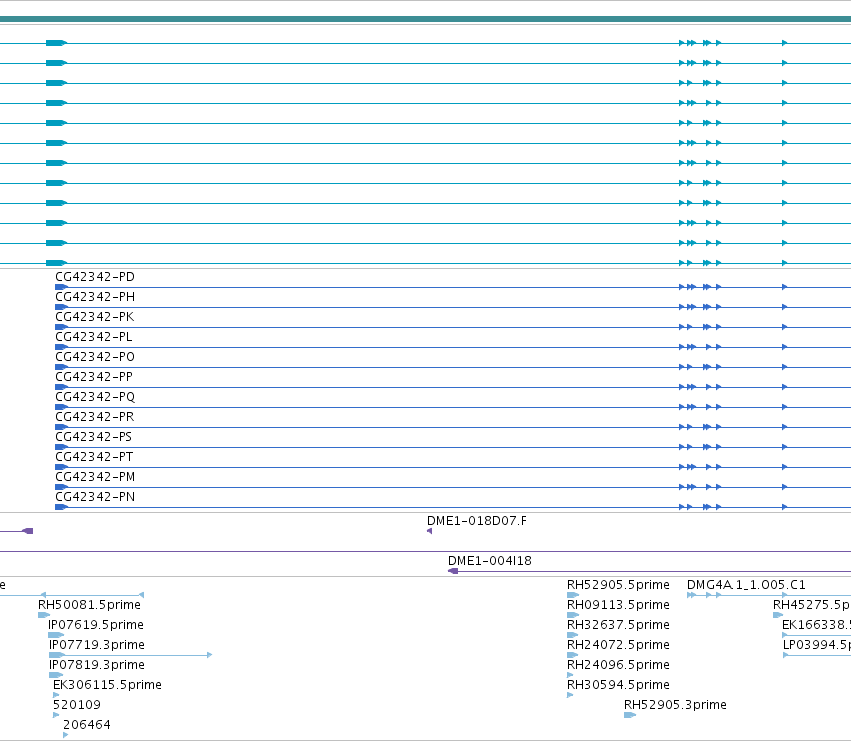
Task: Select the CG42342-PL transcript label
Action: tap(93, 337)
